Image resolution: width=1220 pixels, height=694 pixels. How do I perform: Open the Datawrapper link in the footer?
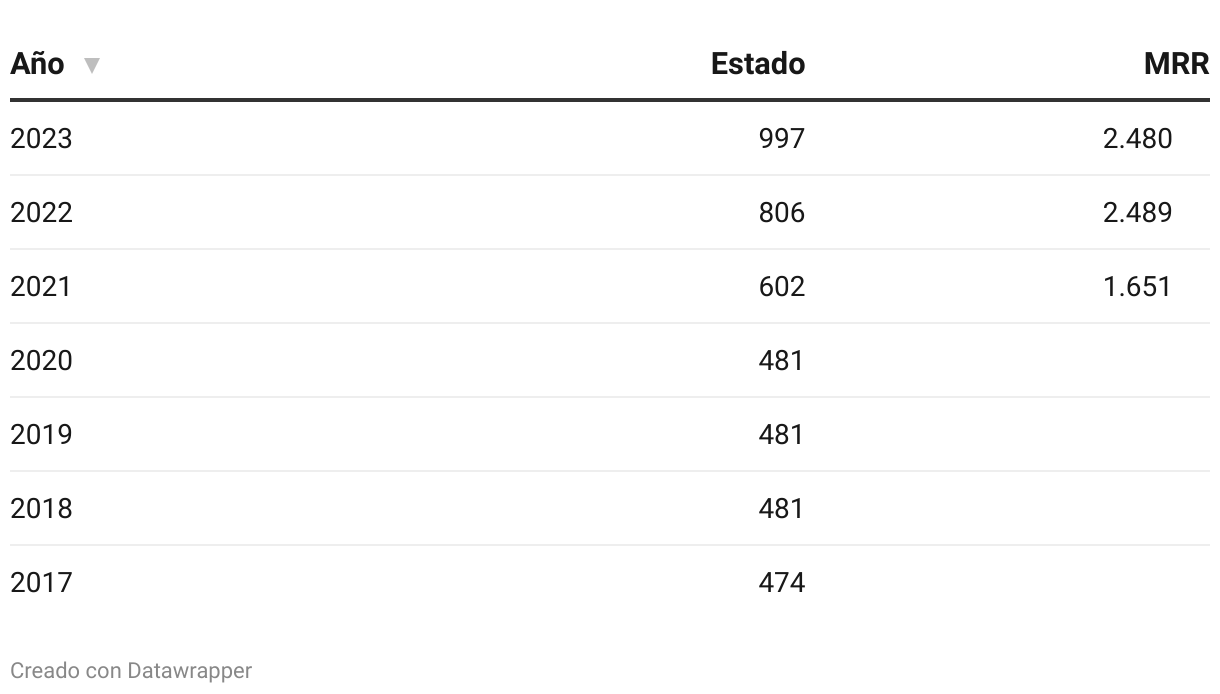[x=189, y=670]
